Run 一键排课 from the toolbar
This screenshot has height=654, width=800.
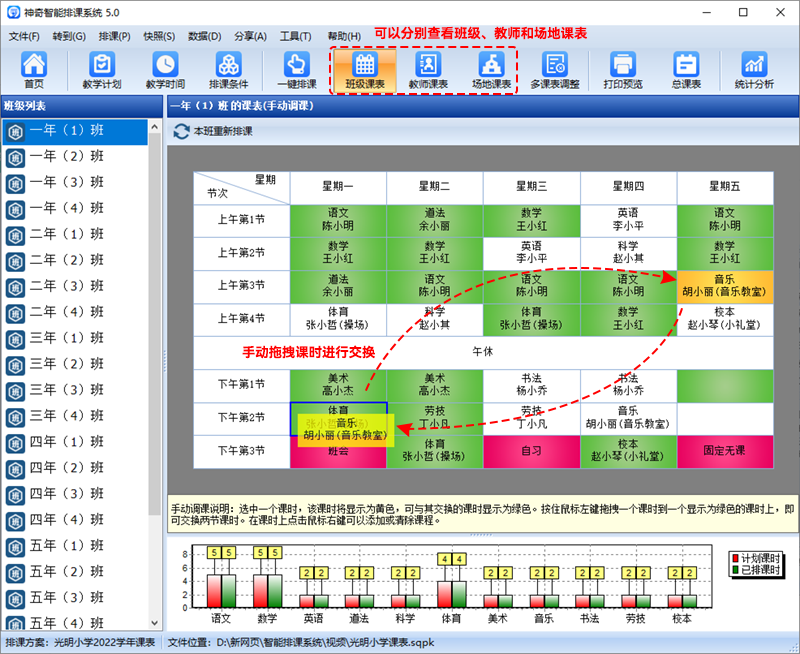[x=297, y=70]
